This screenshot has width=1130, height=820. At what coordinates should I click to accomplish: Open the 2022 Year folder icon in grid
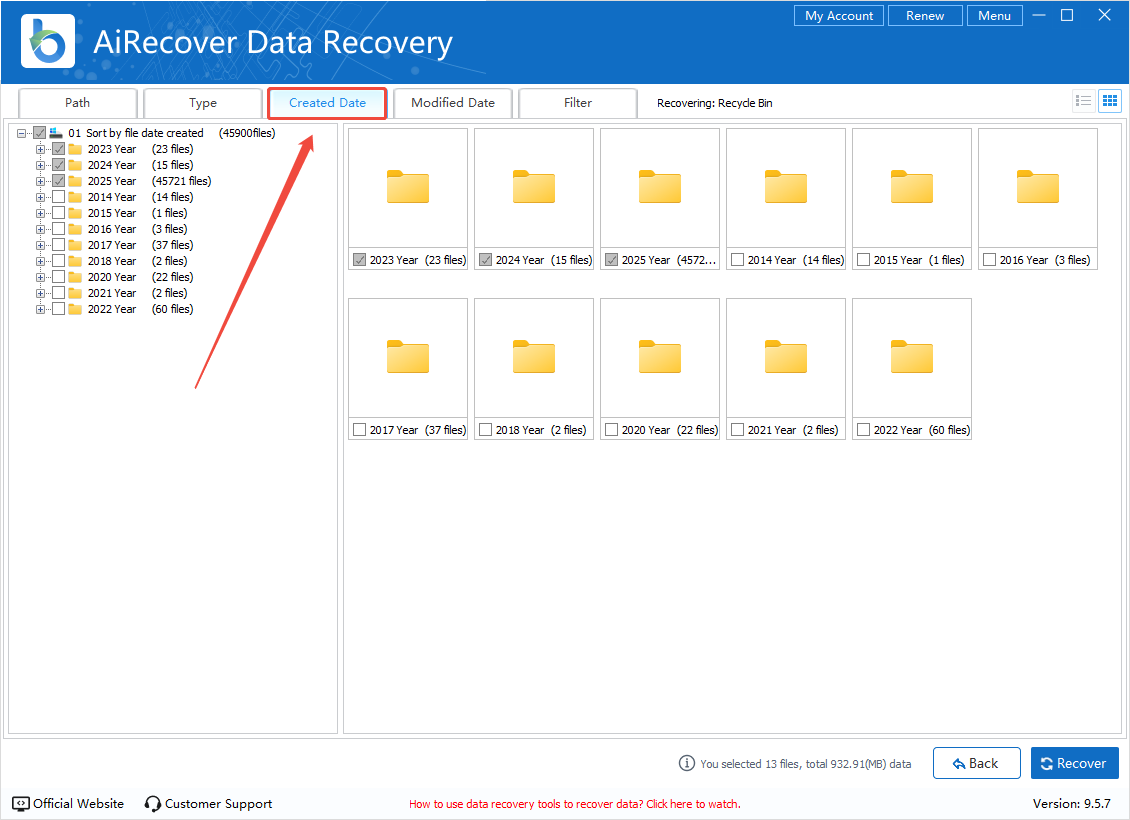pos(911,357)
